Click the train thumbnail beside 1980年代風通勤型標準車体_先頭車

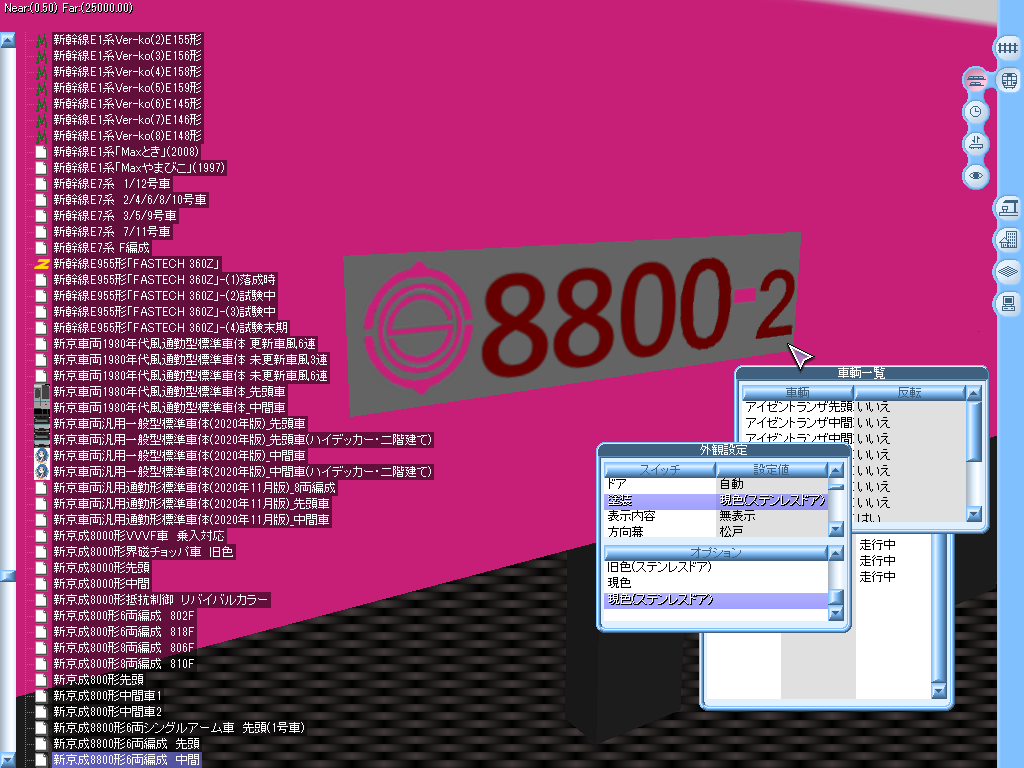tap(42, 392)
